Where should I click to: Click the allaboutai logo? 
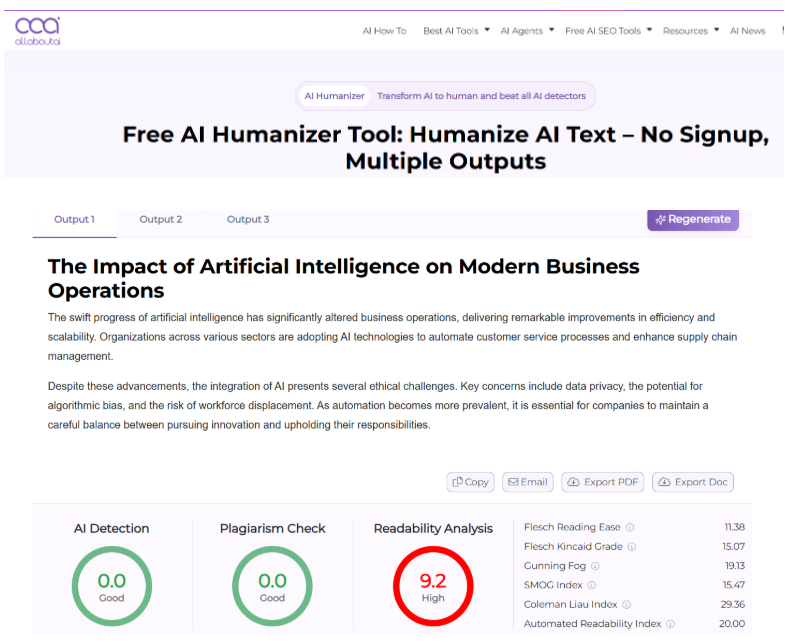coord(38,30)
